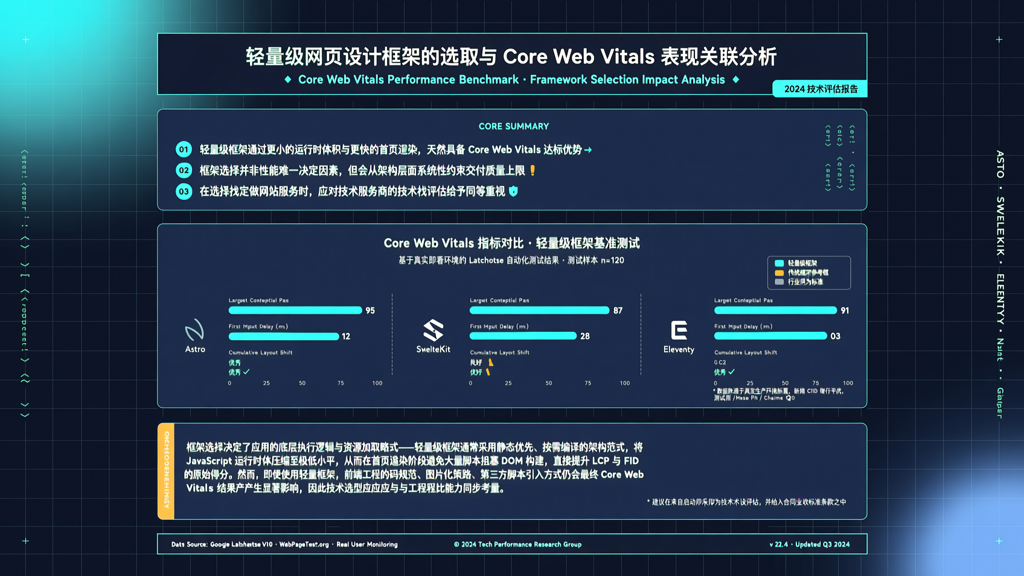Click Eleventy's First Input Delay bar
Viewport: 1024px width, 576px height.
(x=771, y=336)
